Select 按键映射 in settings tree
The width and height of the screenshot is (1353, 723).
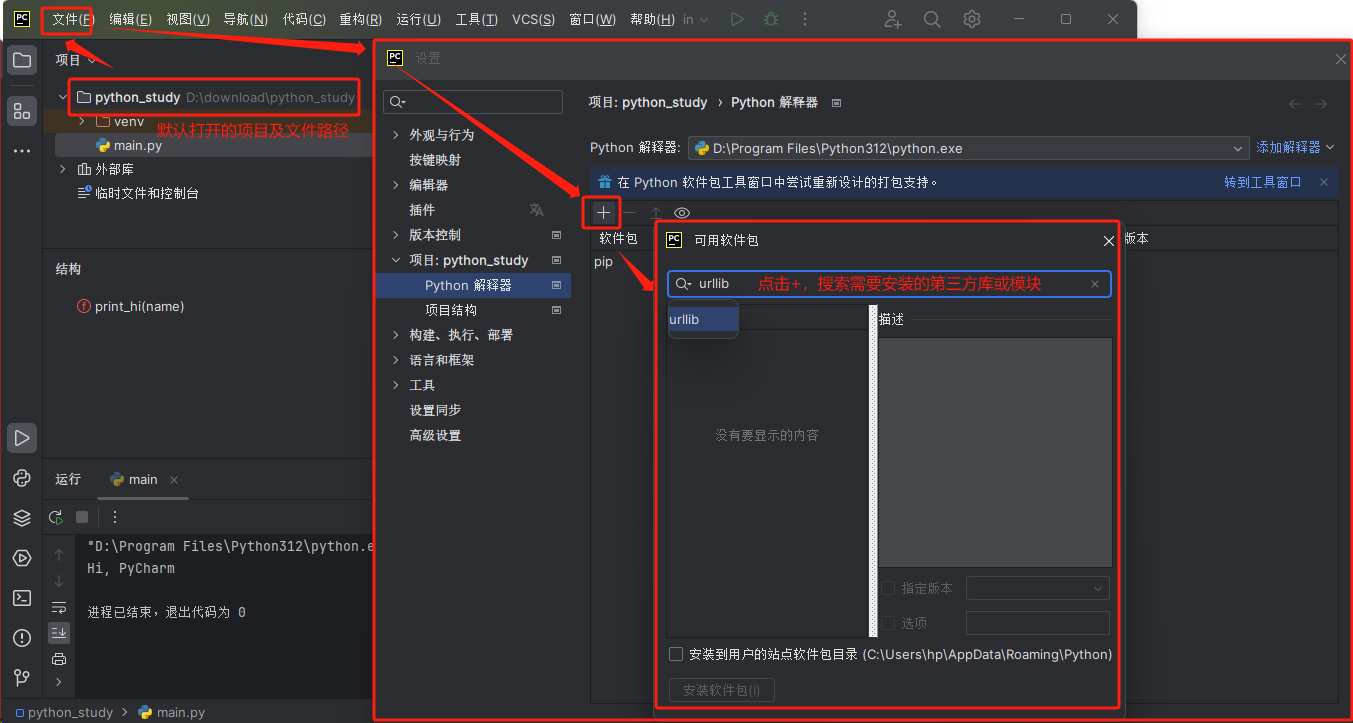tap(435, 160)
